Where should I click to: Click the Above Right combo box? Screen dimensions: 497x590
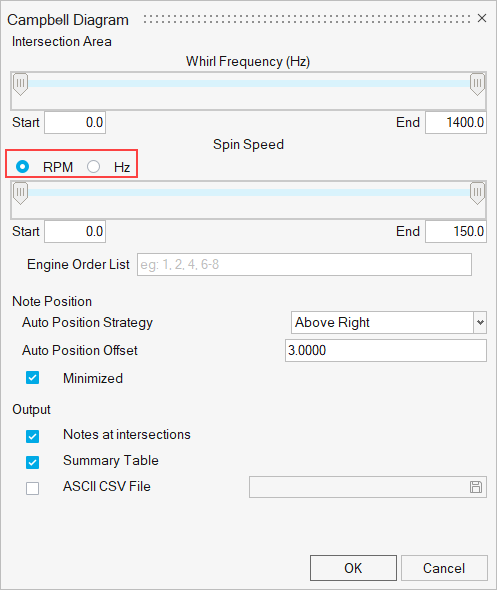(389, 322)
